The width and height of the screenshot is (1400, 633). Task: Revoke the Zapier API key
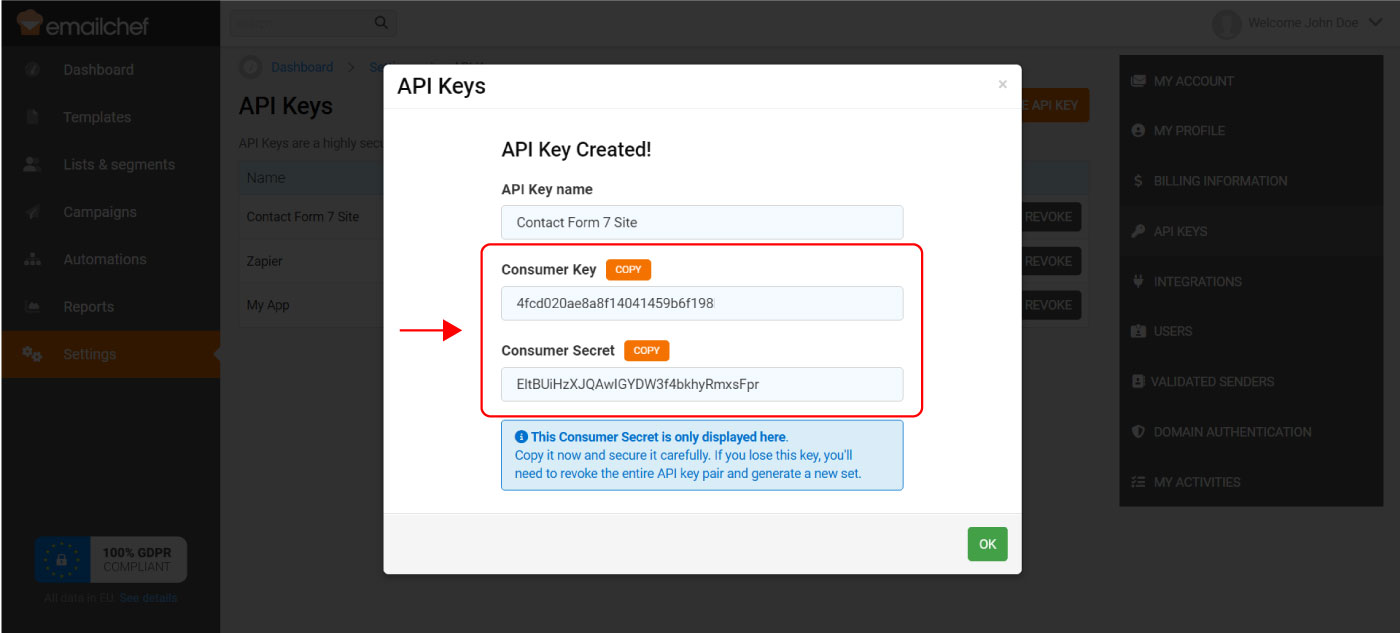[x=1049, y=261]
